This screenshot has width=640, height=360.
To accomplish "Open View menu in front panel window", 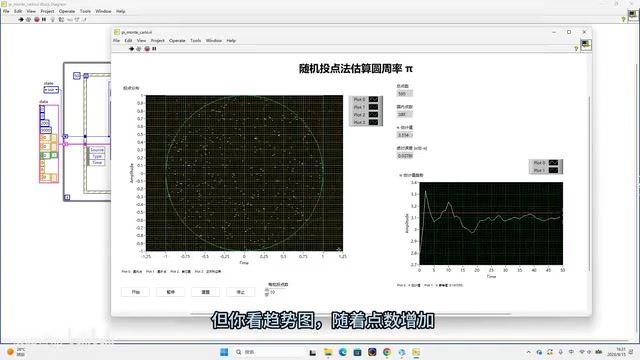I will point(141,40).
